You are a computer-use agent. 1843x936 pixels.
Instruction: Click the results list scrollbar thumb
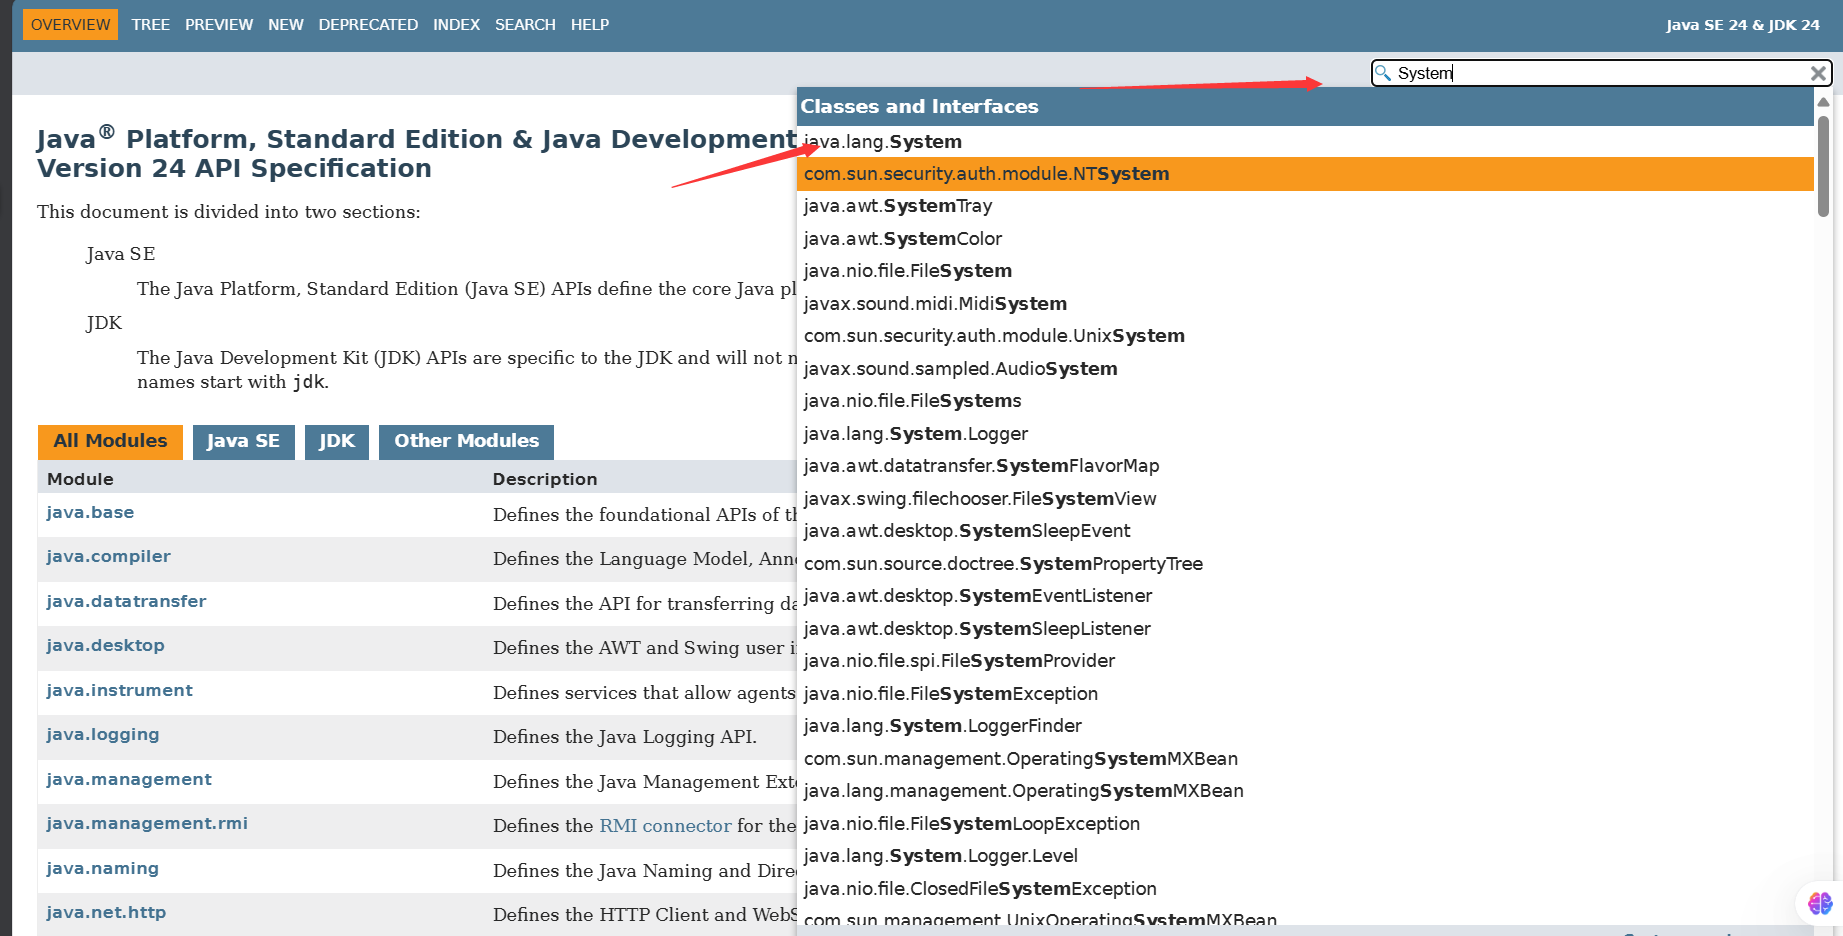(1823, 166)
